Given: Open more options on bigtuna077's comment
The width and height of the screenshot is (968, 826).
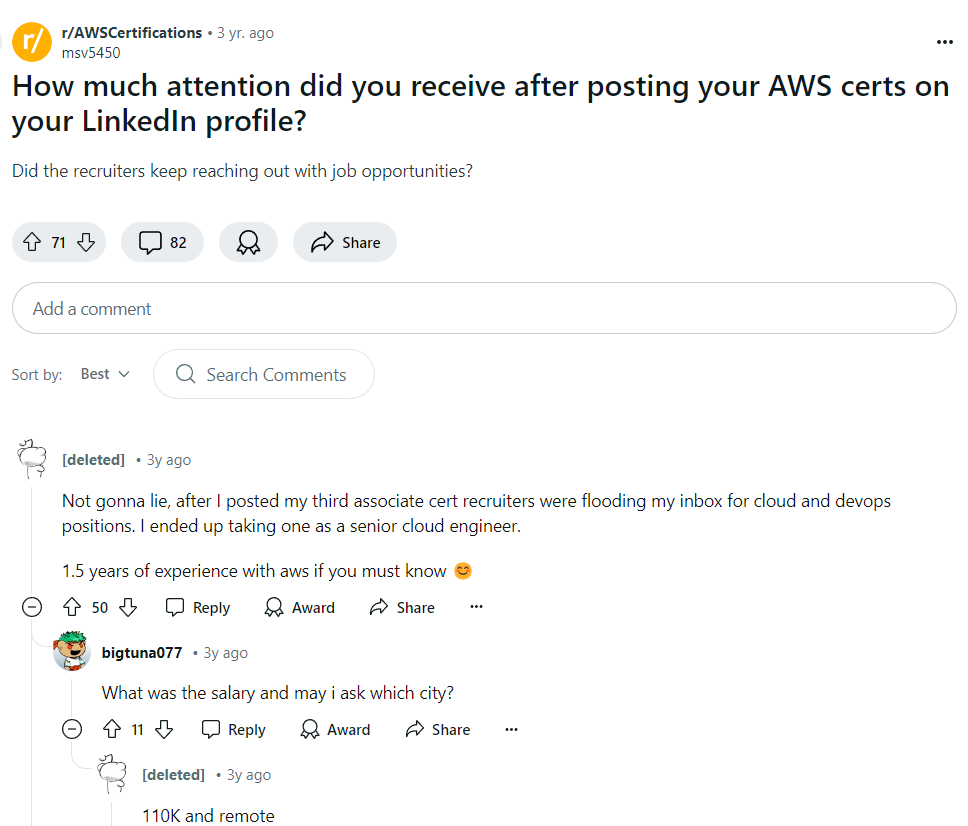Looking at the screenshot, I should click(512, 729).
